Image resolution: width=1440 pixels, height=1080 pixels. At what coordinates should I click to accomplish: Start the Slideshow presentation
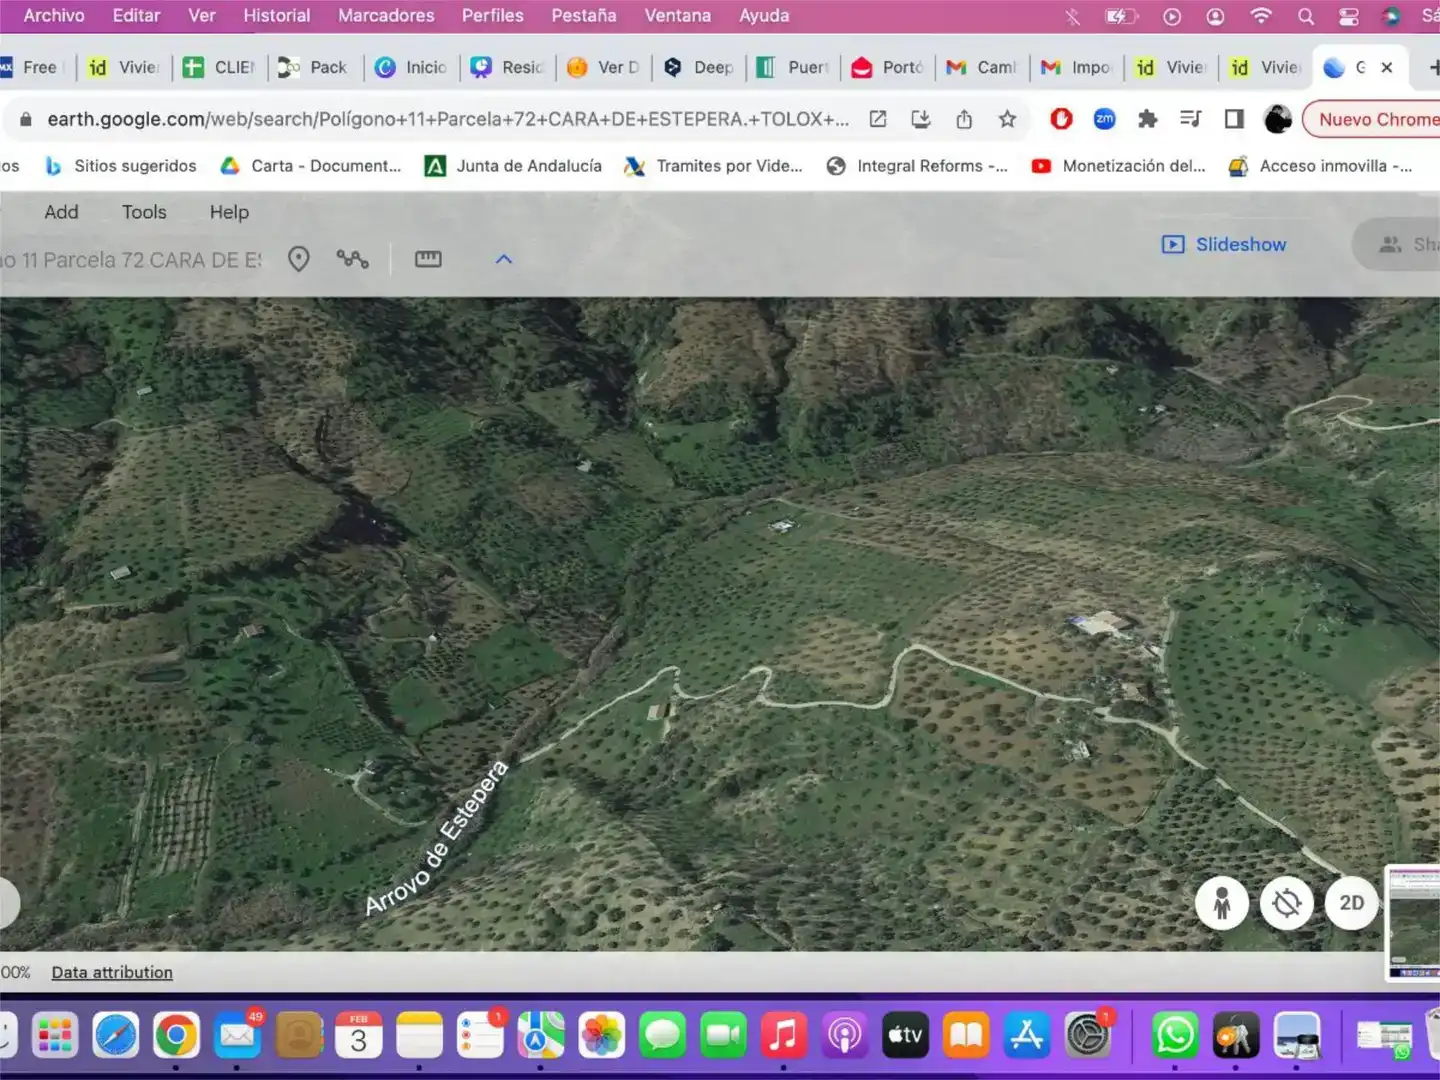coord(1224,244)
